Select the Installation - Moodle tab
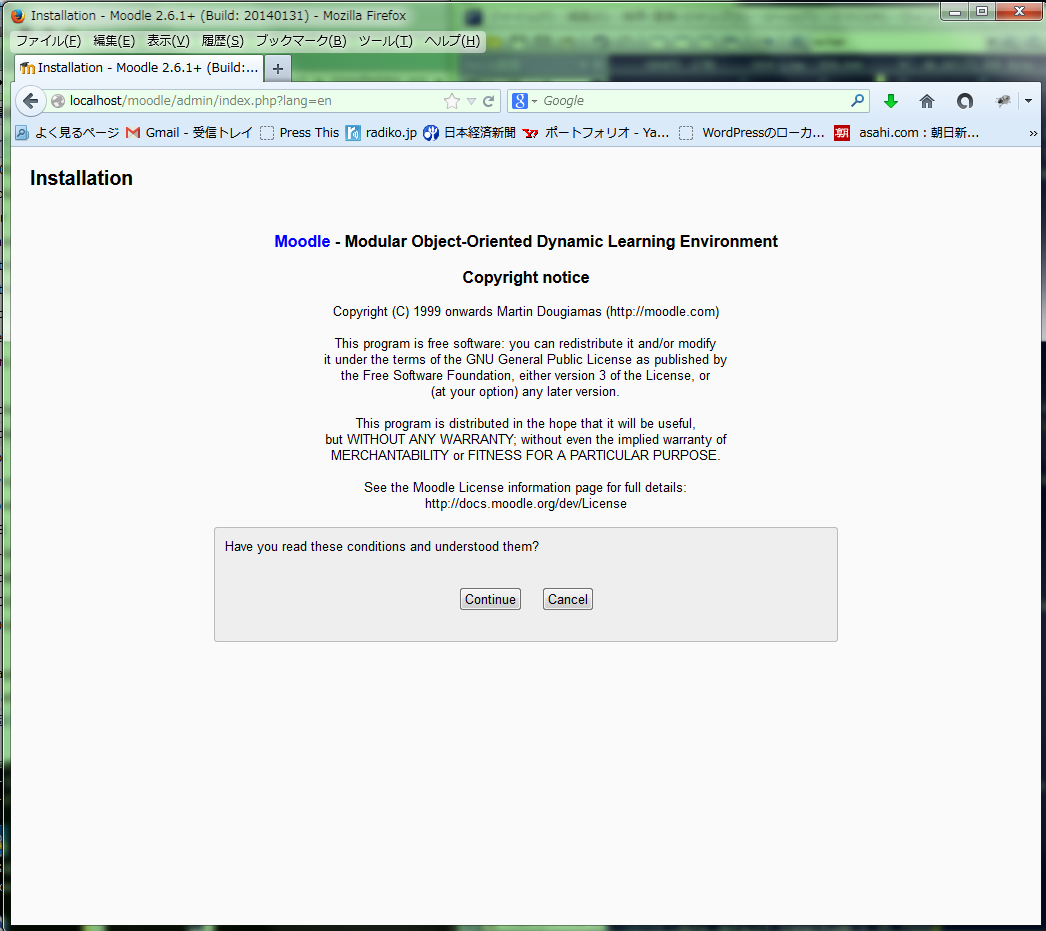The image size is (1046, 931). tap(140, 68)
